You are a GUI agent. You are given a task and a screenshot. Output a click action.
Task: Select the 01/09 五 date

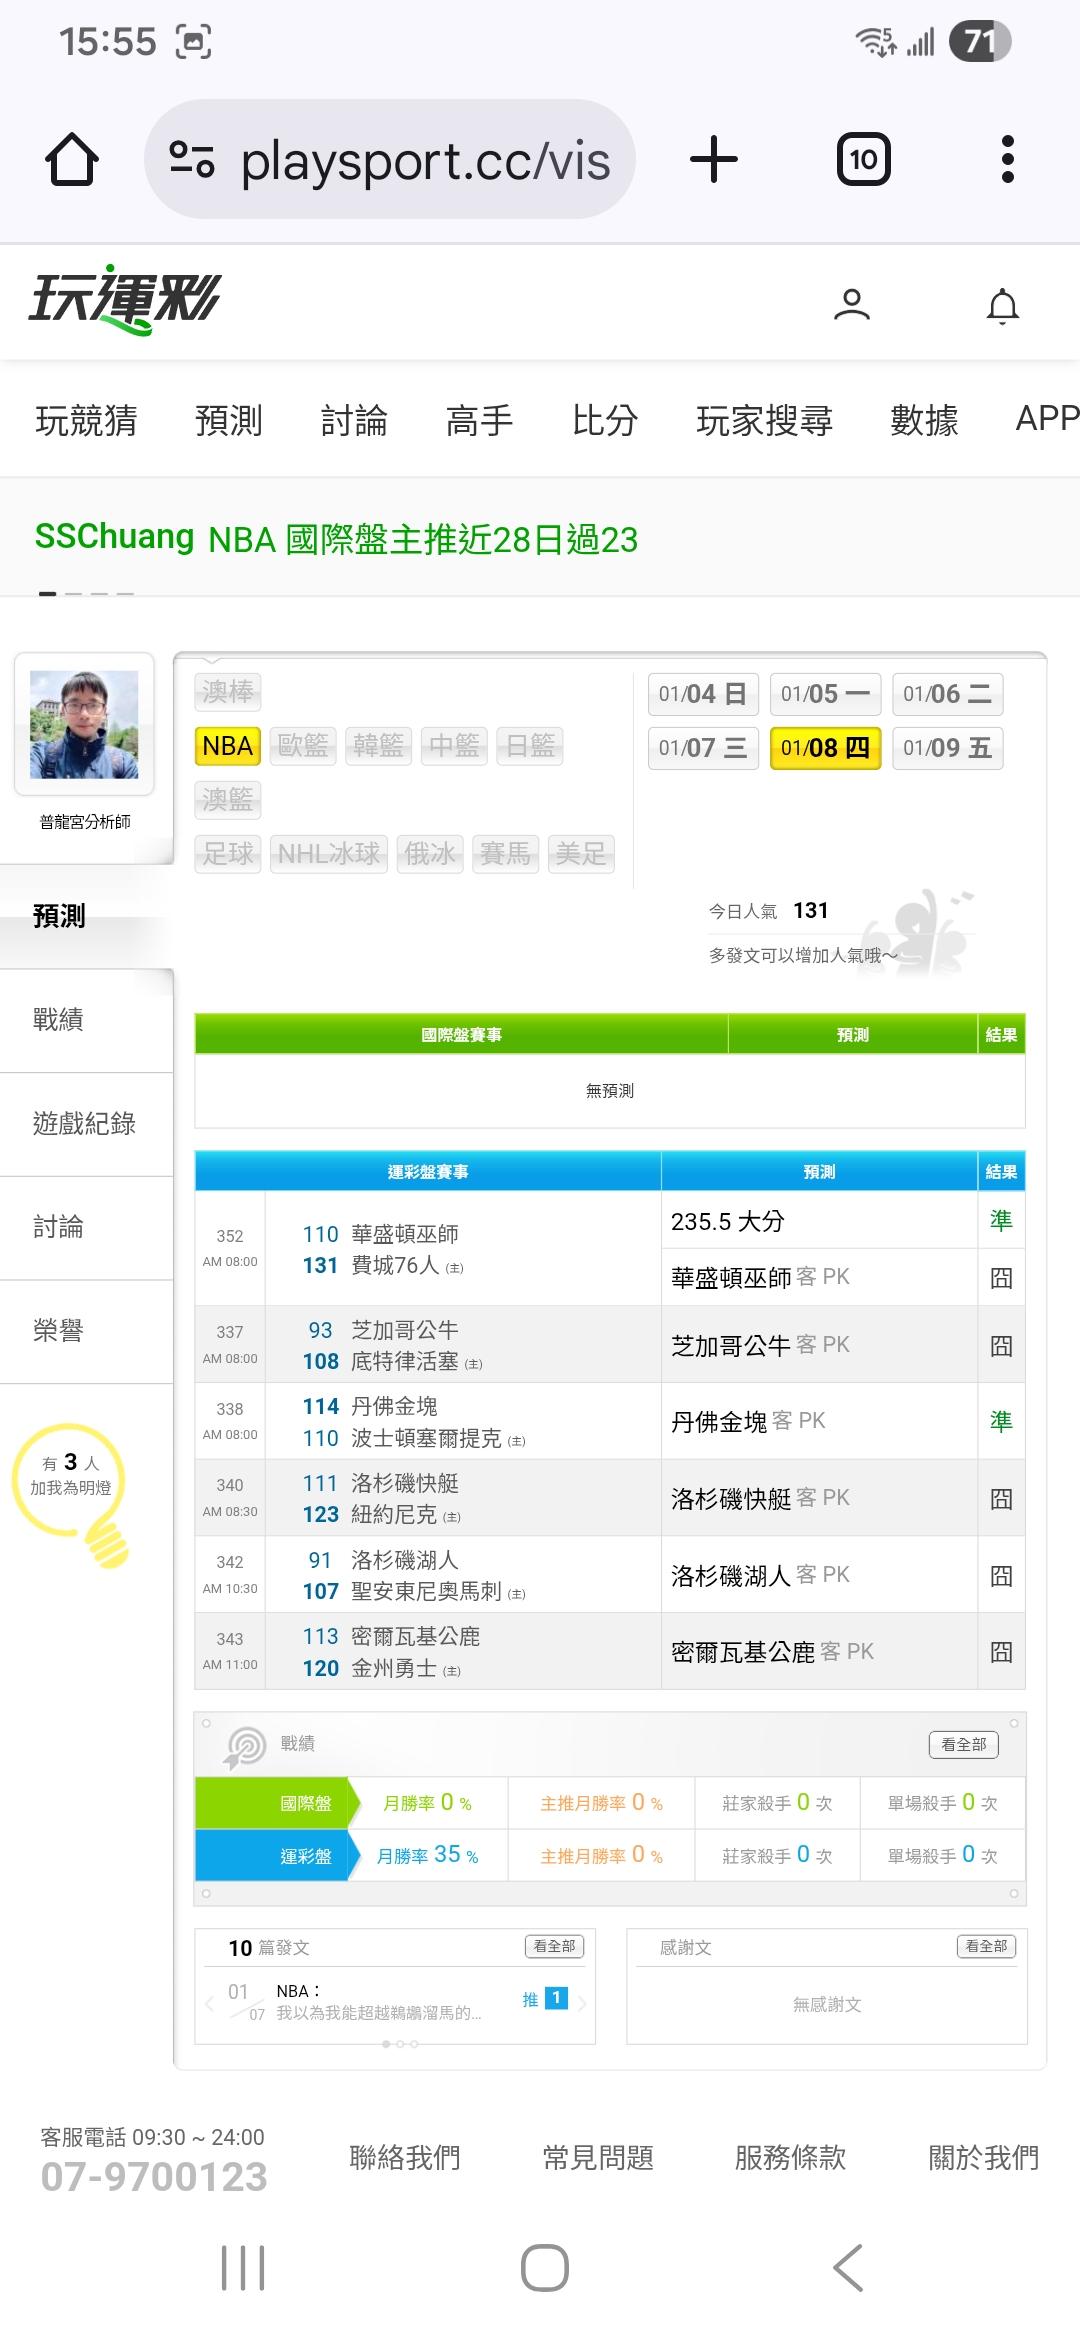coord(947,748)
